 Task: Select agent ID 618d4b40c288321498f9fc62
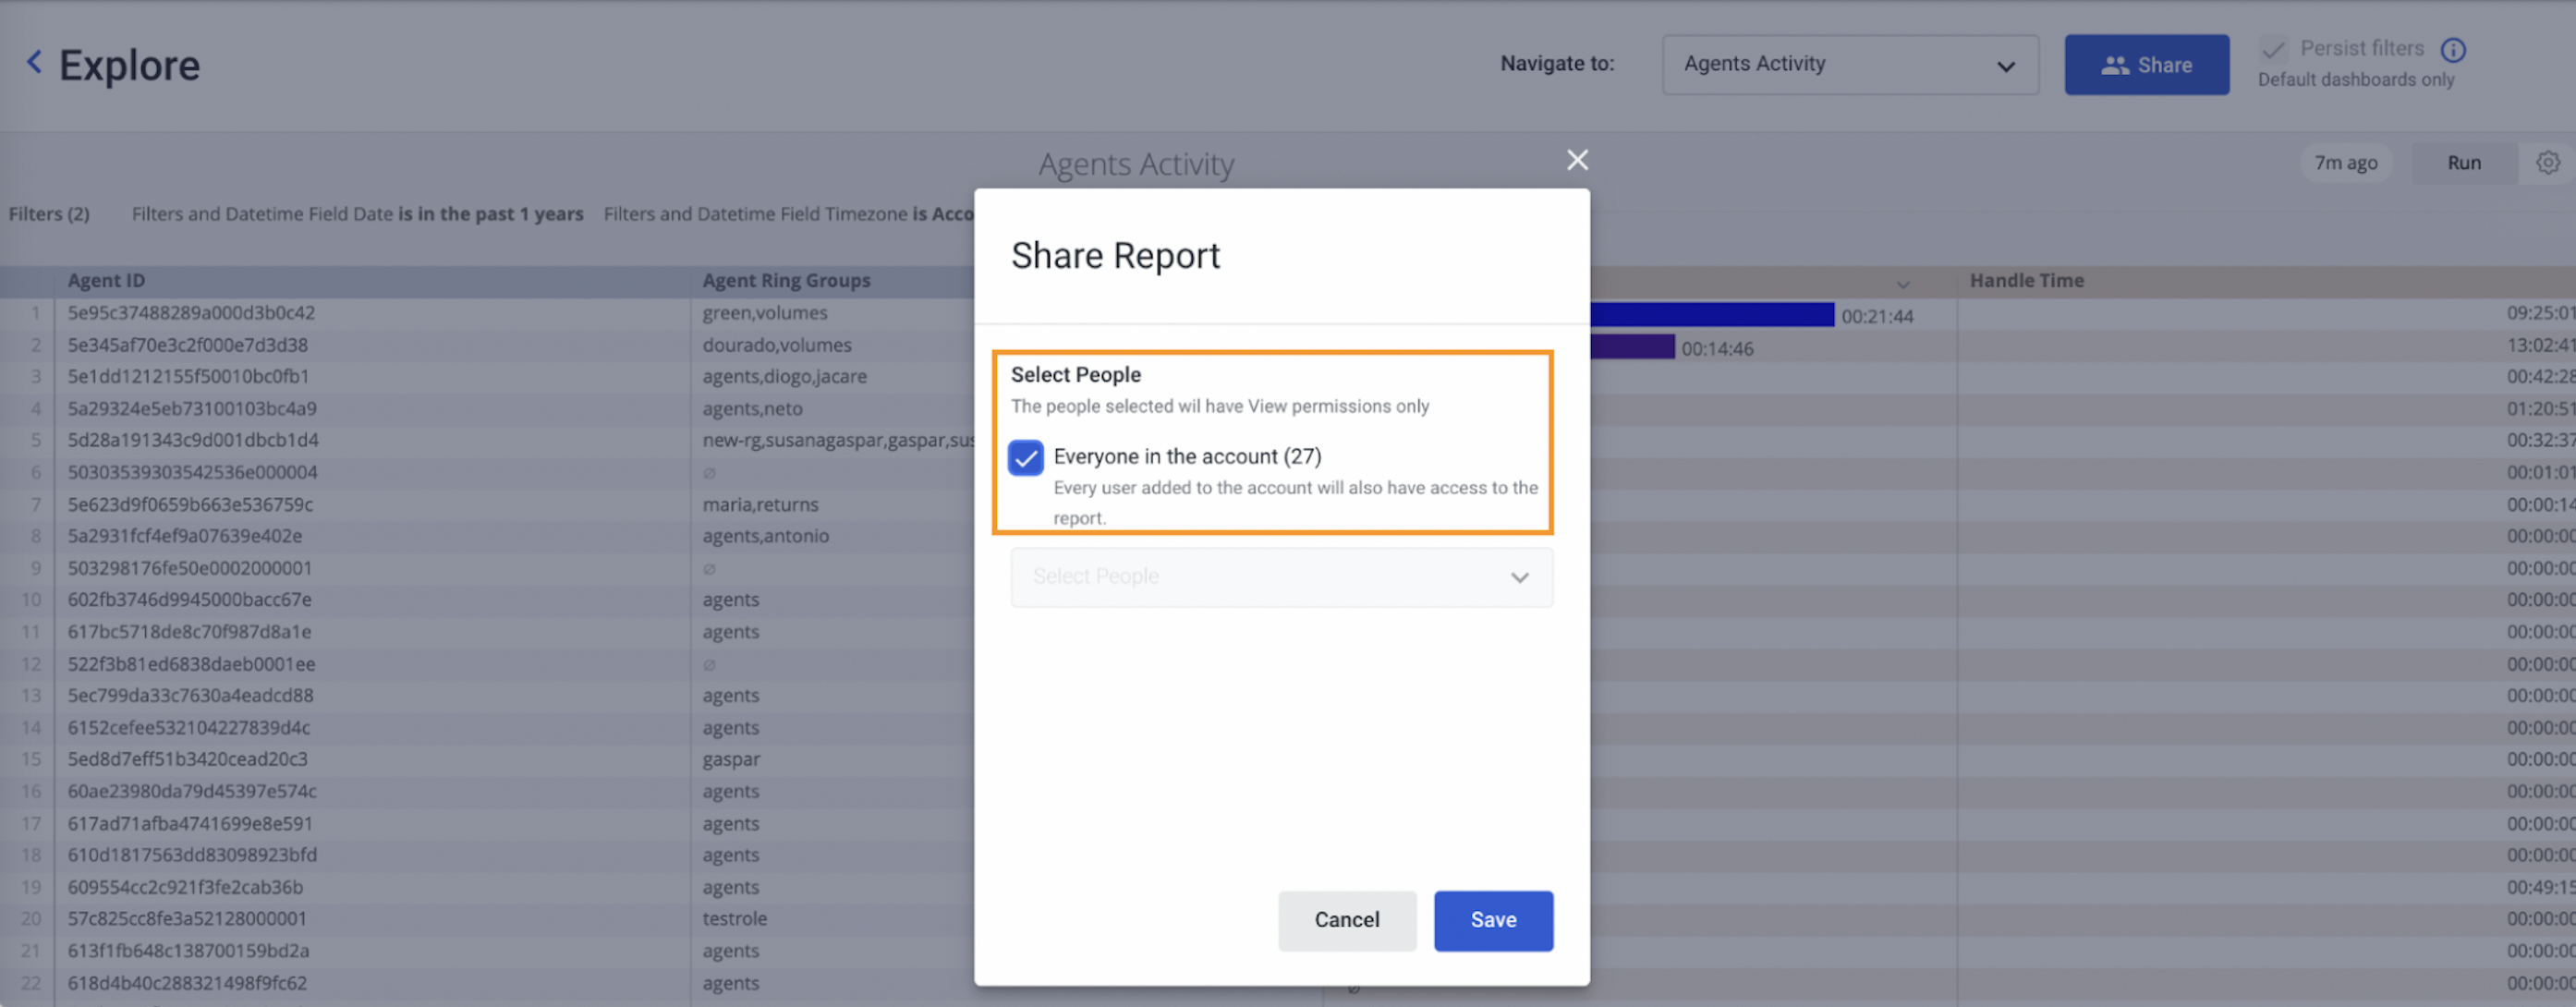coord(187,982)
